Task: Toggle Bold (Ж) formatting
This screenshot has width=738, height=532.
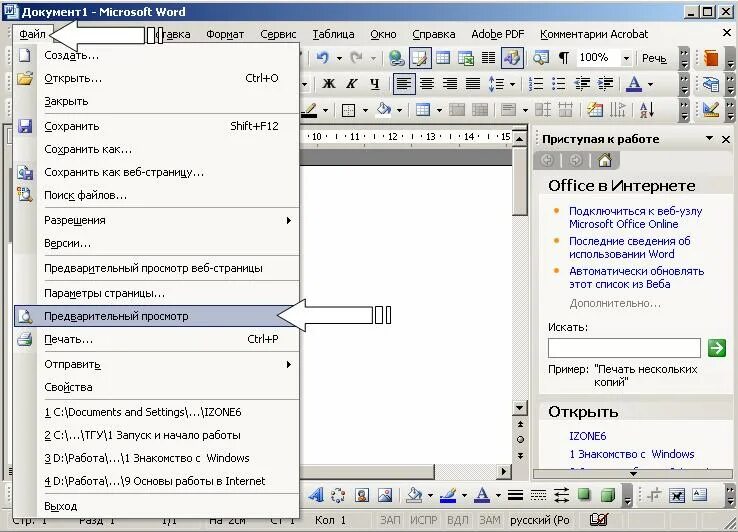Action: [329, 84]
